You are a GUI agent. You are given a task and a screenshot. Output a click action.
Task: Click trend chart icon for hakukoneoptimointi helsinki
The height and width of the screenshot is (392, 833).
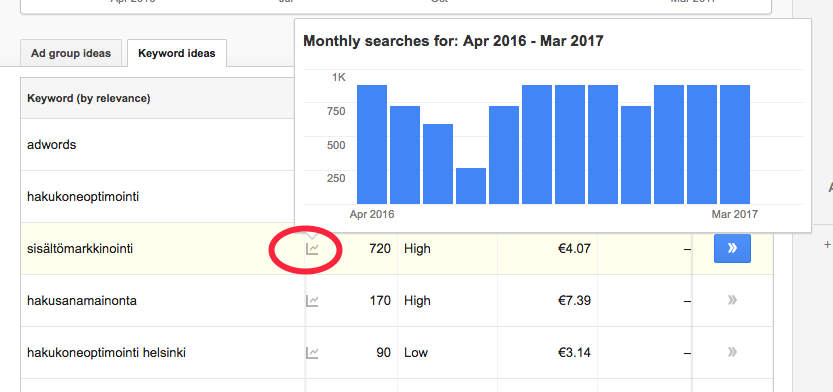[x=312, y=353]
